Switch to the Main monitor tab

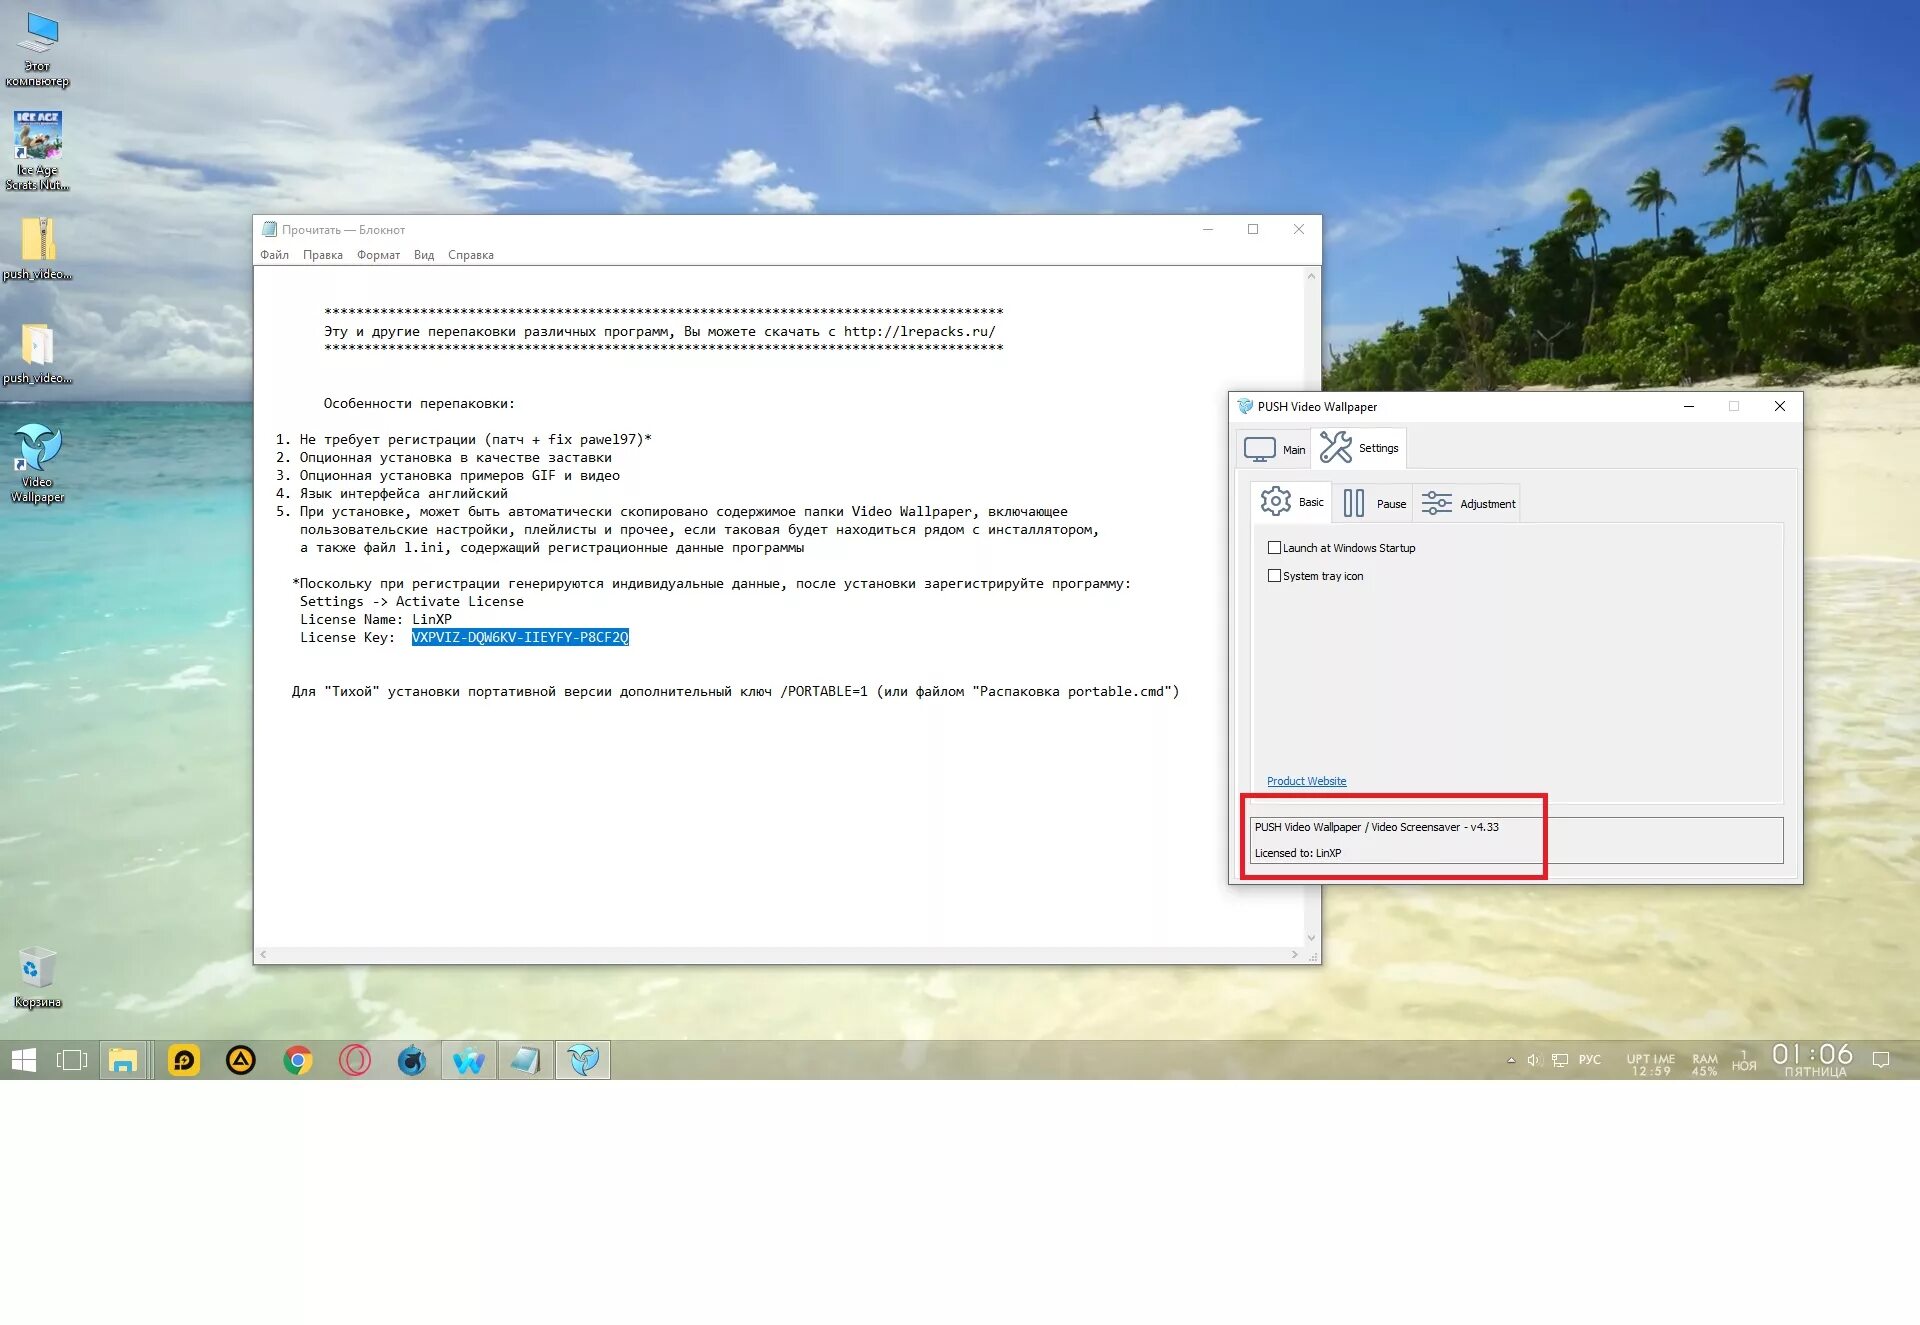point(1274,449)
